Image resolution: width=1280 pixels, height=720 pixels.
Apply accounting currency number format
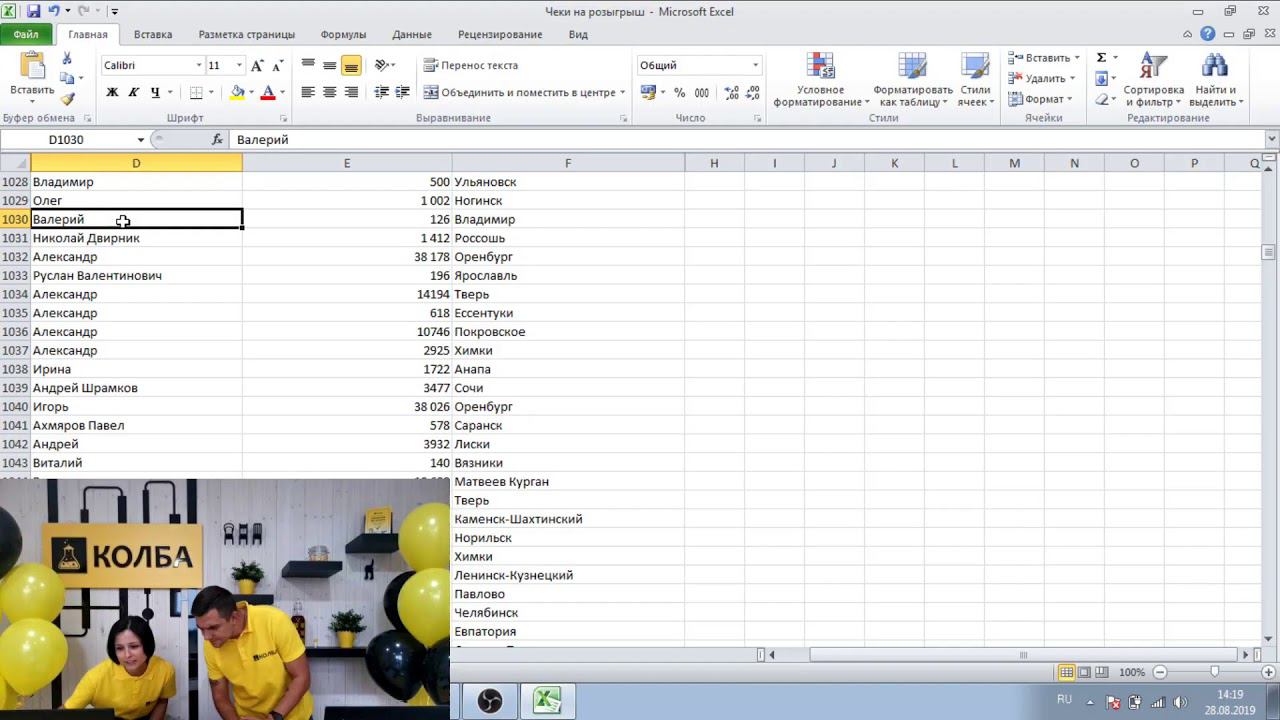[x=648, y=93]
